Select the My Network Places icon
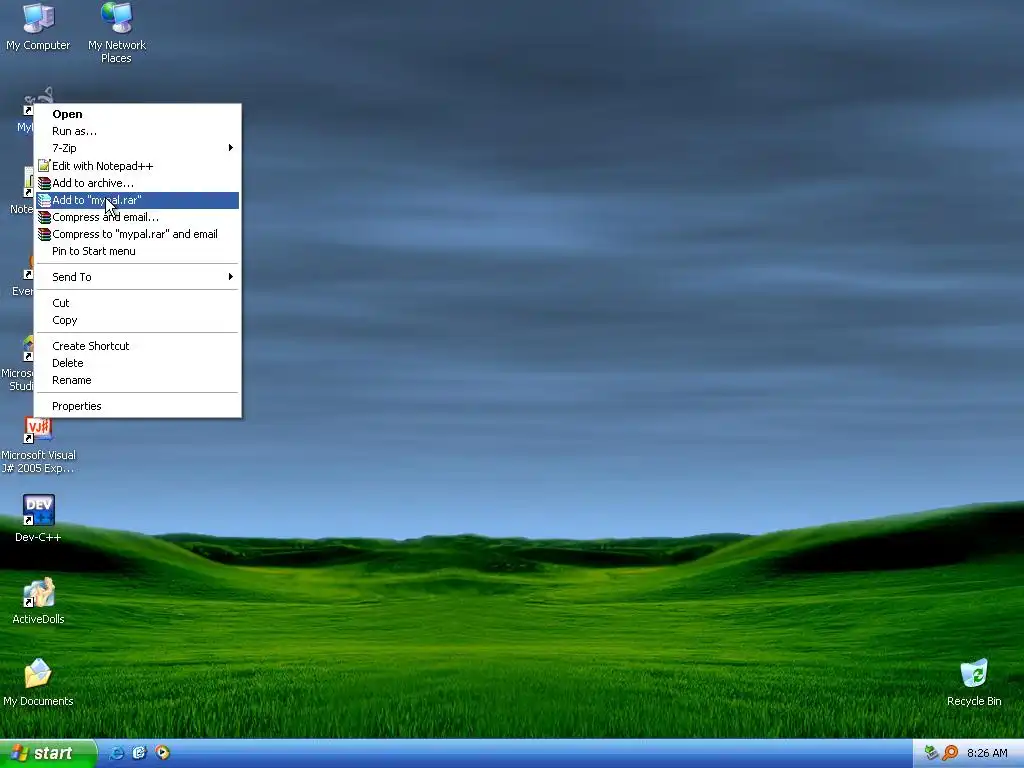Screen dimensions: 1024x768 (117, 33)
